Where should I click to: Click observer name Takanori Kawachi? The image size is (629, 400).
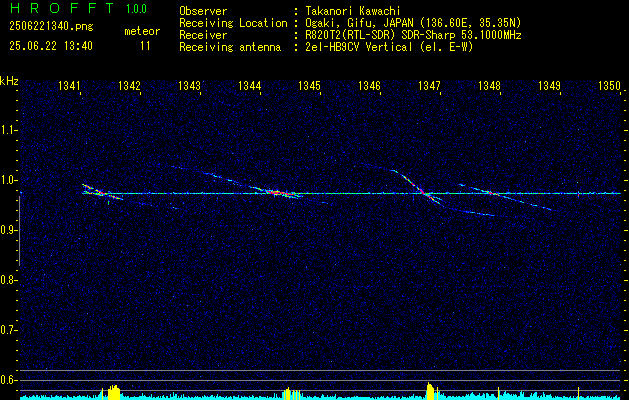click(353, 11)
